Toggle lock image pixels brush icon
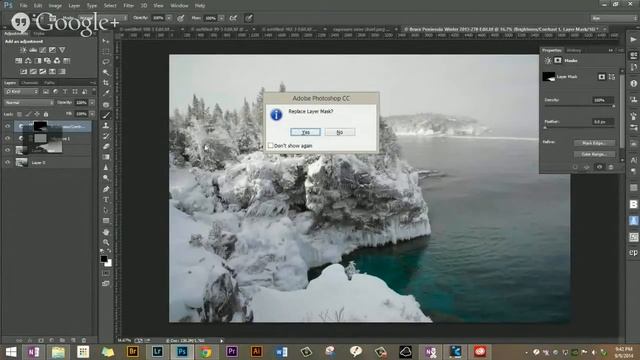Screen dimensions: 640x360 tap(28, 114)
